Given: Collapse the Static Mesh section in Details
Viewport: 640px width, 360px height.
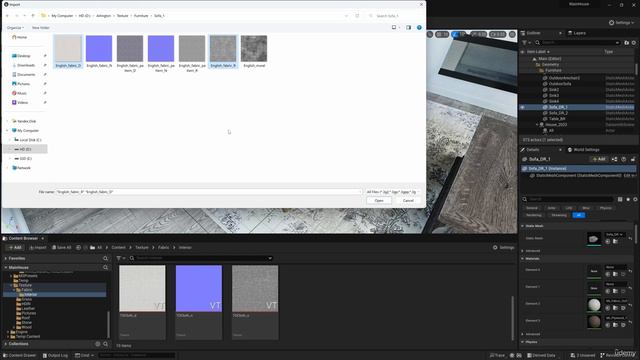Looking at the screenshot, I should [522, 226].
